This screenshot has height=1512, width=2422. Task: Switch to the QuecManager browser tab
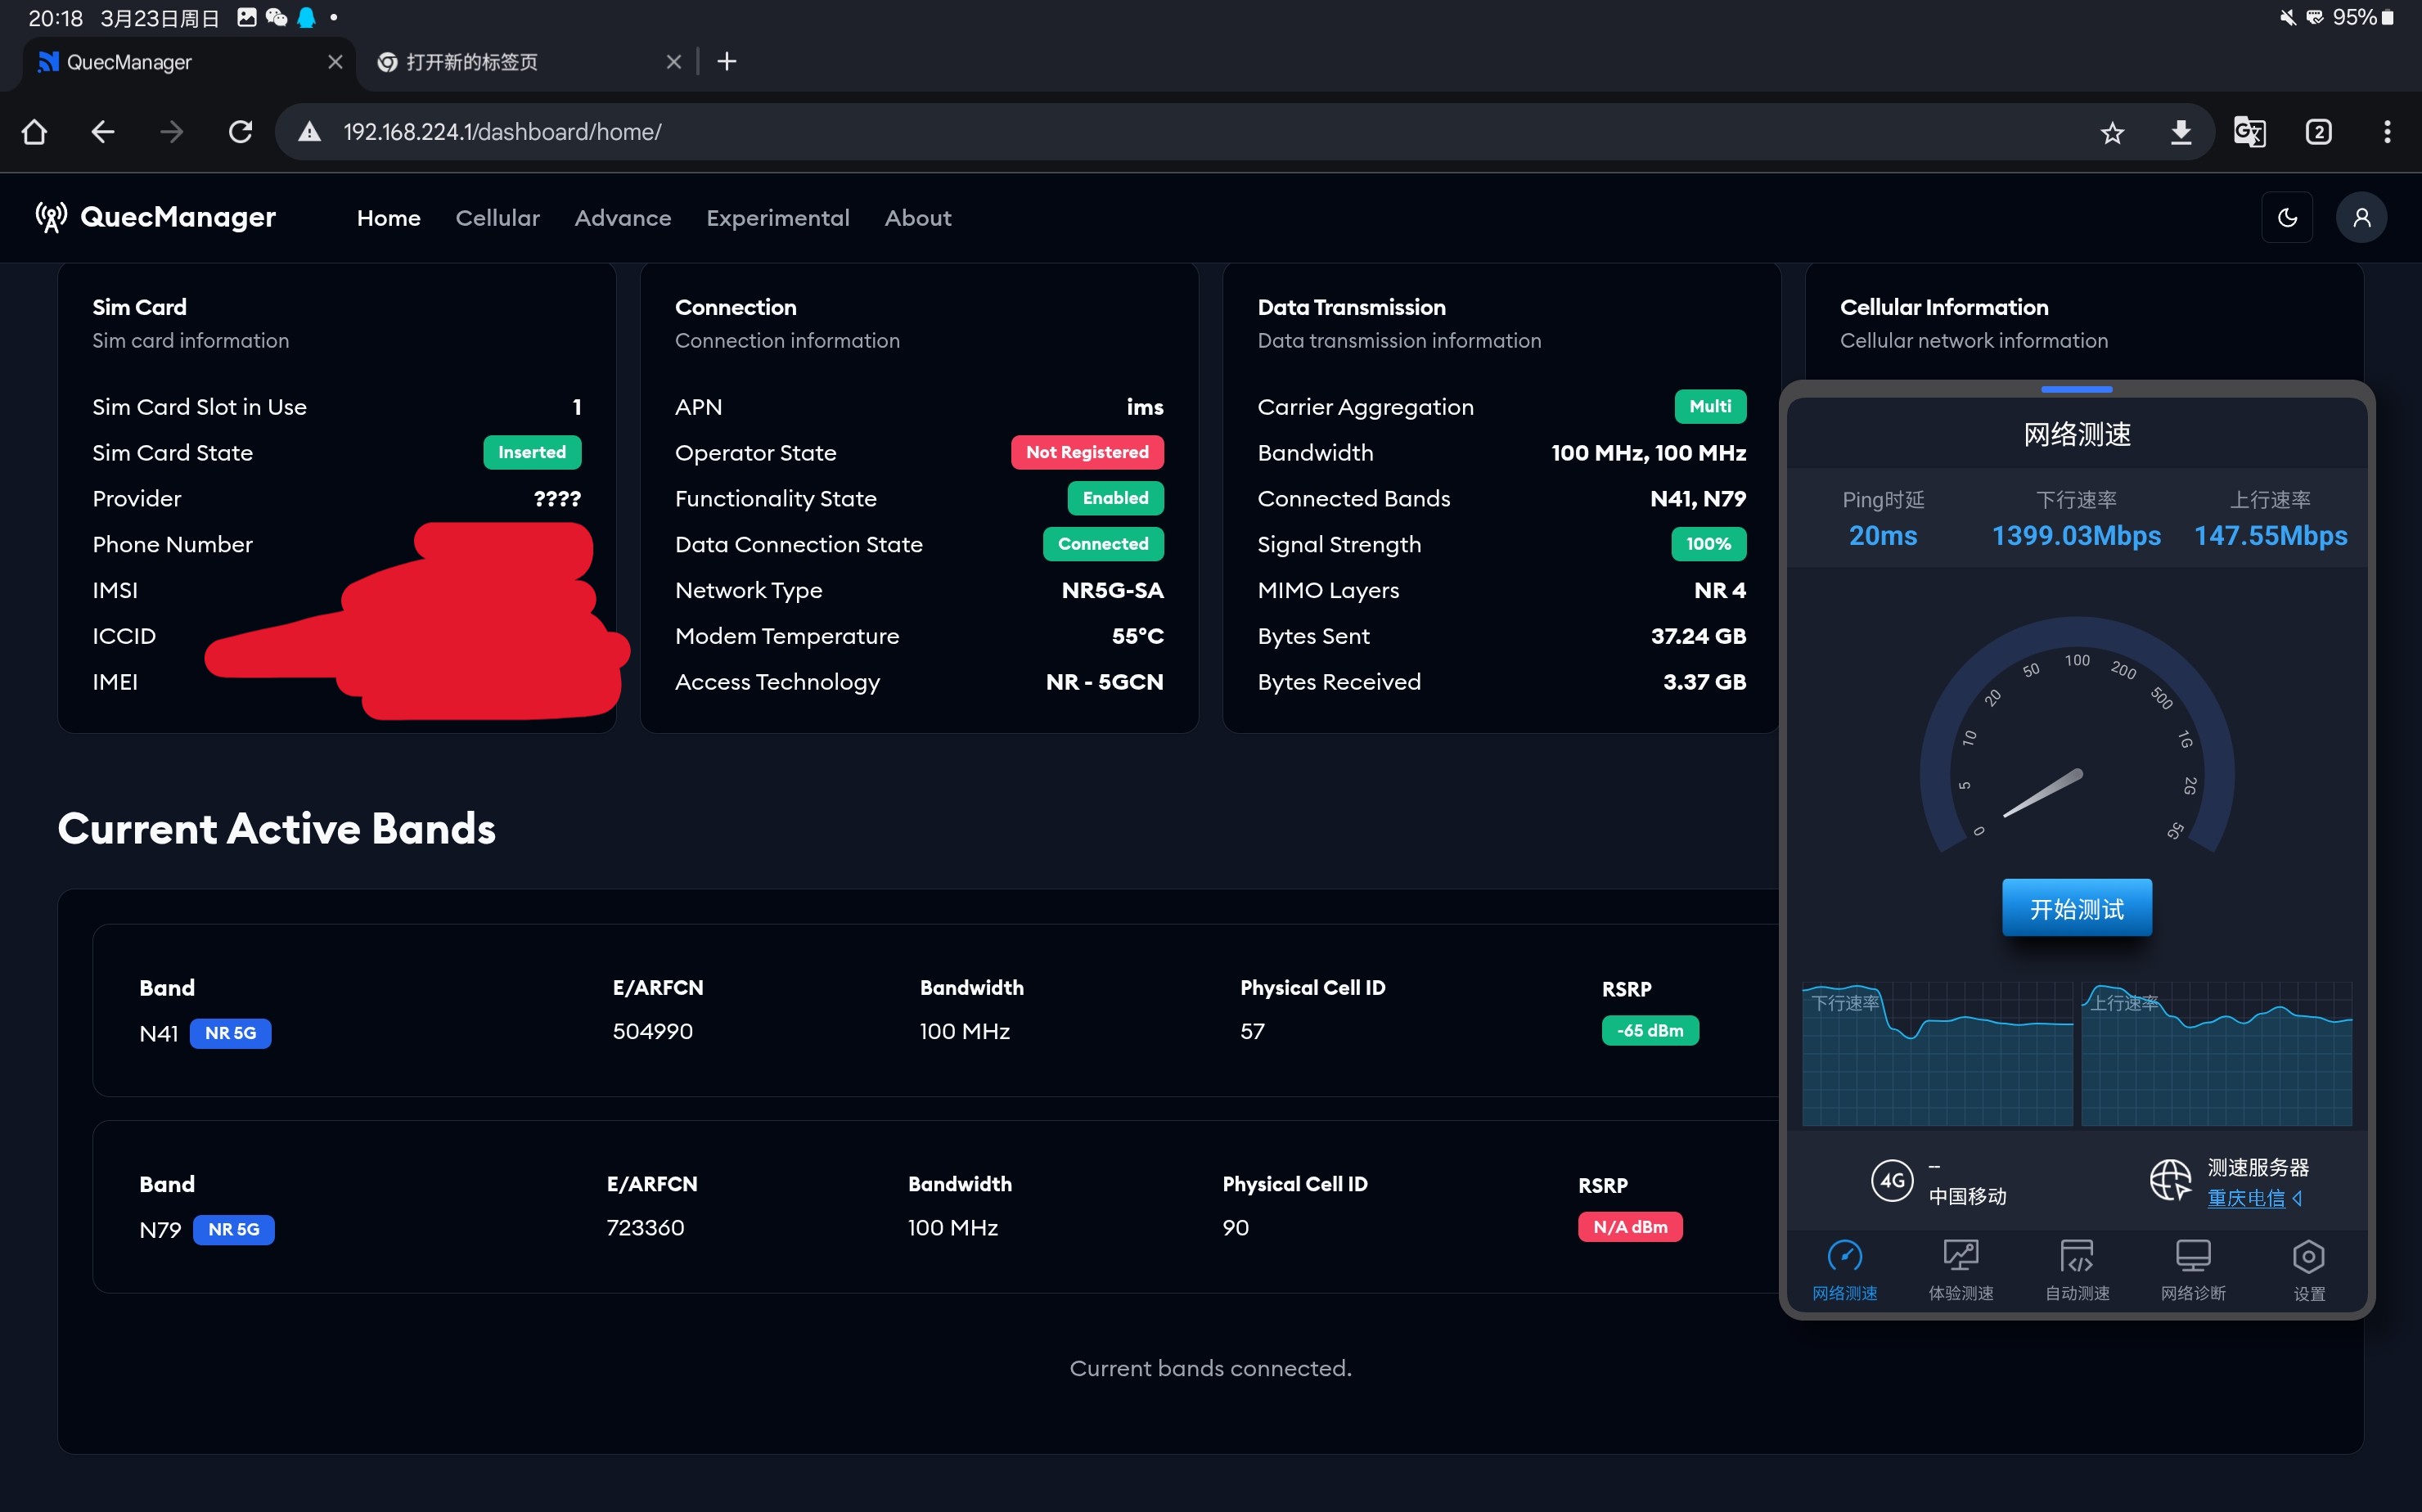coord(190,62)
